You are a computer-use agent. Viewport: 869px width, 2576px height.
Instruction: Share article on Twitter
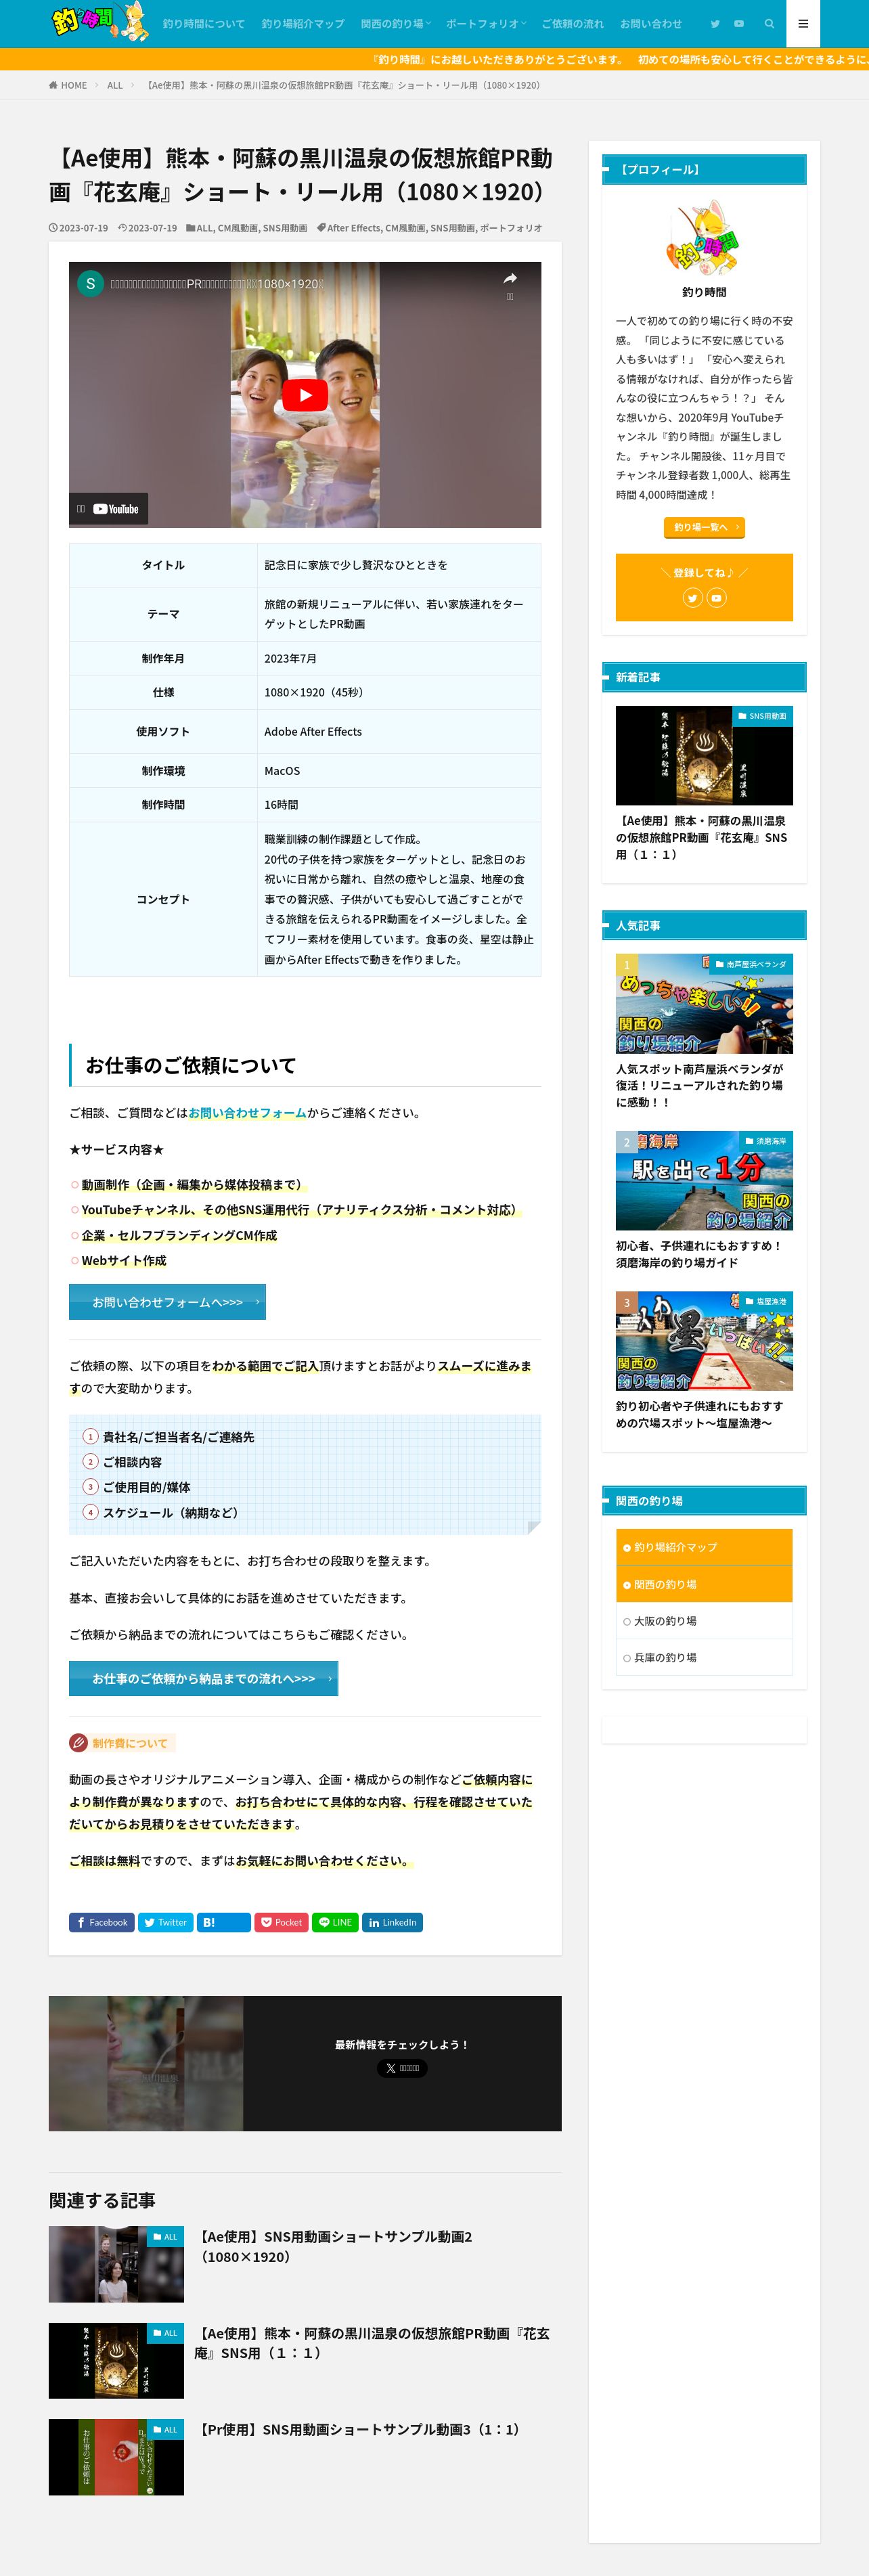[x=165, y=1922]
